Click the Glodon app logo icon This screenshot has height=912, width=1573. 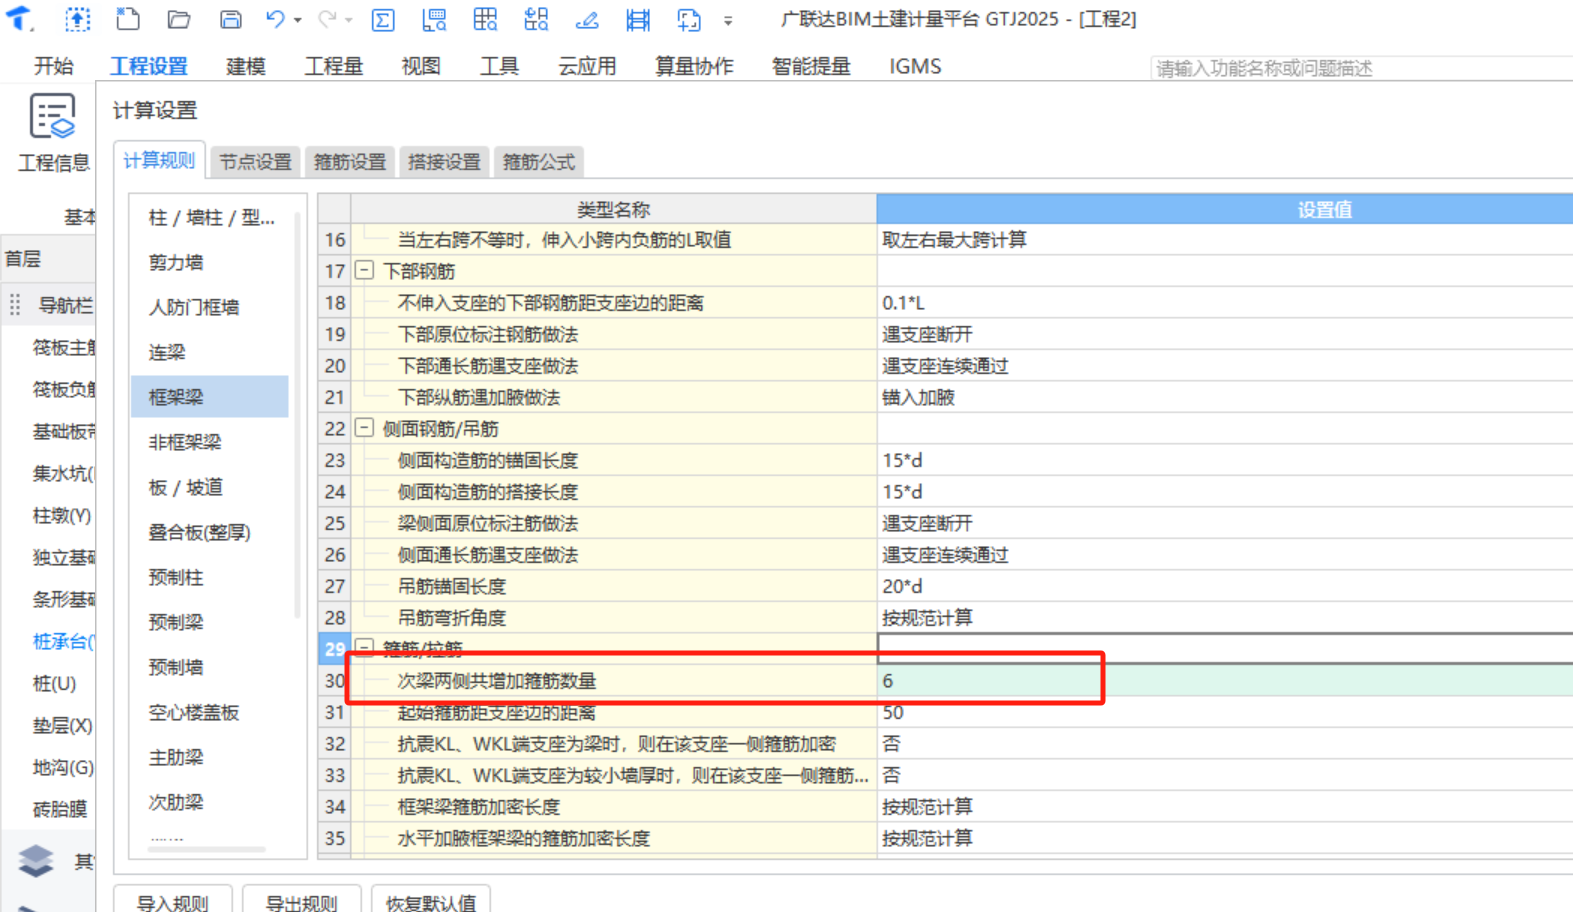pyautogui.click(x=21, y=18)
